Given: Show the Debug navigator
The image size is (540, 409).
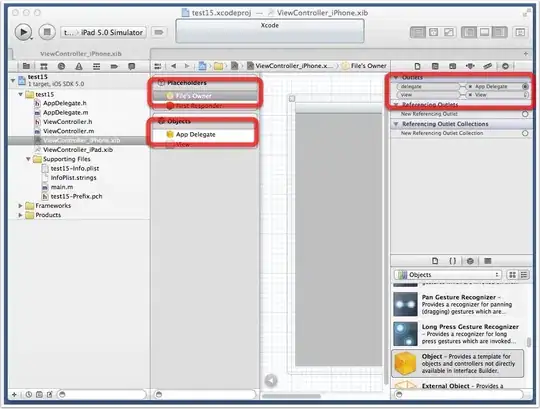Looking at the screenshot, I should (x=96, y=66).
